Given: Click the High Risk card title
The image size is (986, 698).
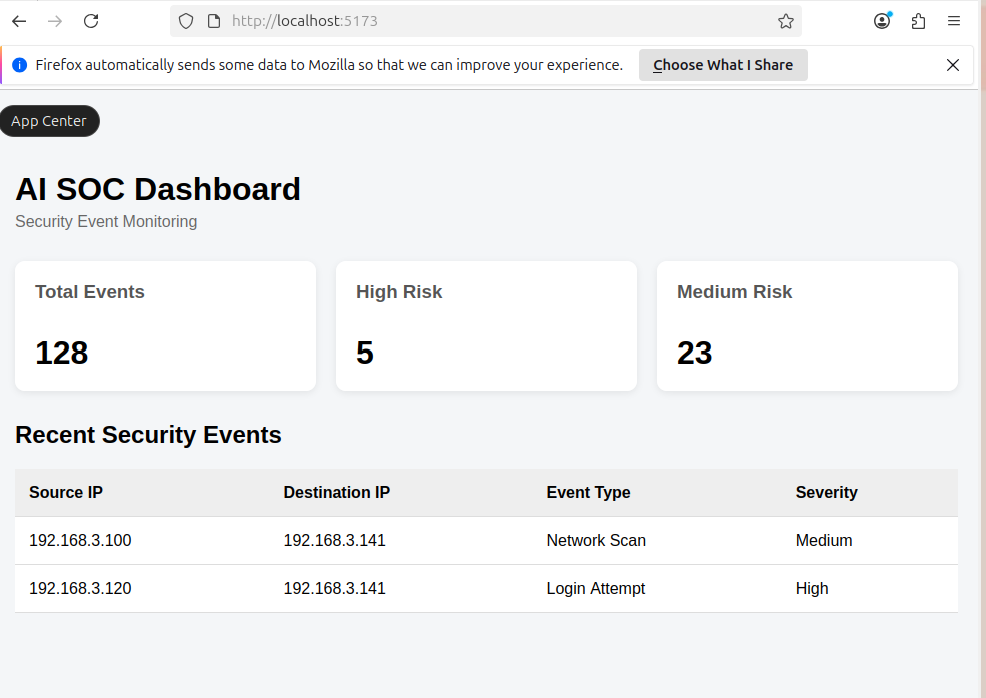Looking at the screenshot, I should click(399, 292).
